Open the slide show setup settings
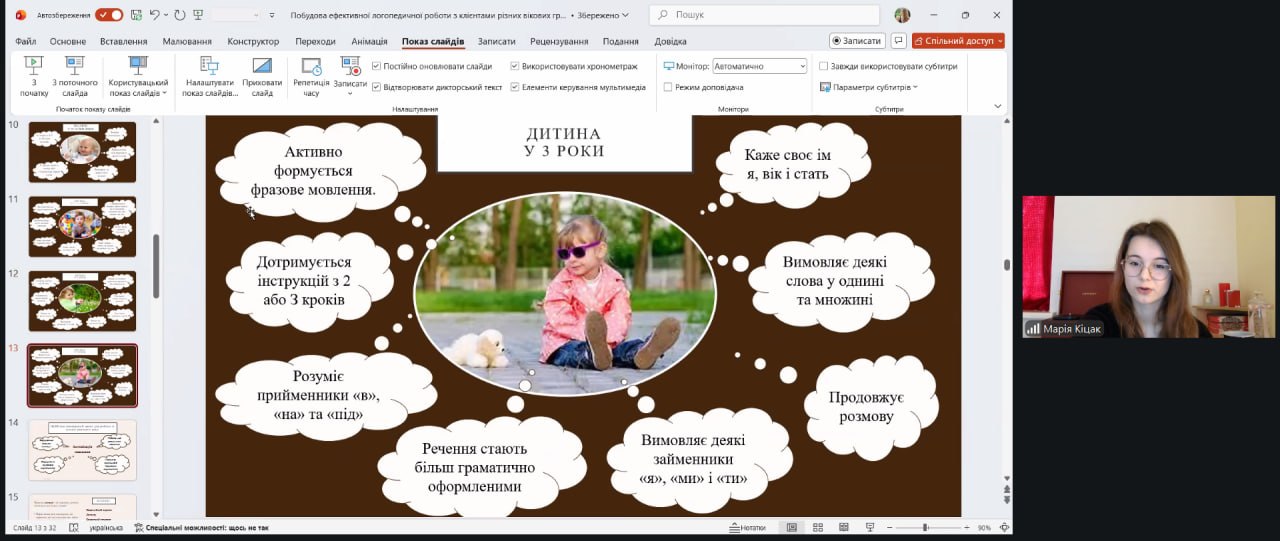Screen dimensions: 1280x541 pyautogui.click(x=210, y=76)
